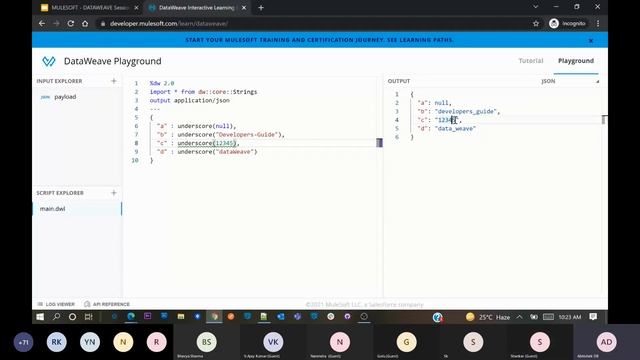Screen dimensions: 640x360
Task: Open the 10:23 AM clock
Action: coord(570,317)
